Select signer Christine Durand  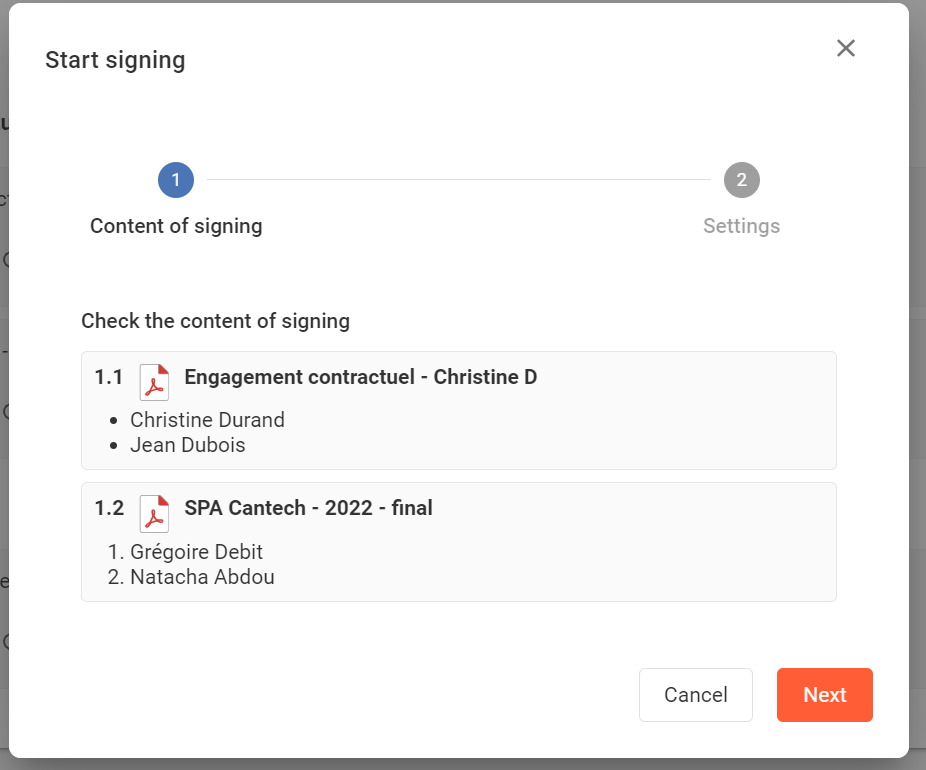click(x=207, y=420)
